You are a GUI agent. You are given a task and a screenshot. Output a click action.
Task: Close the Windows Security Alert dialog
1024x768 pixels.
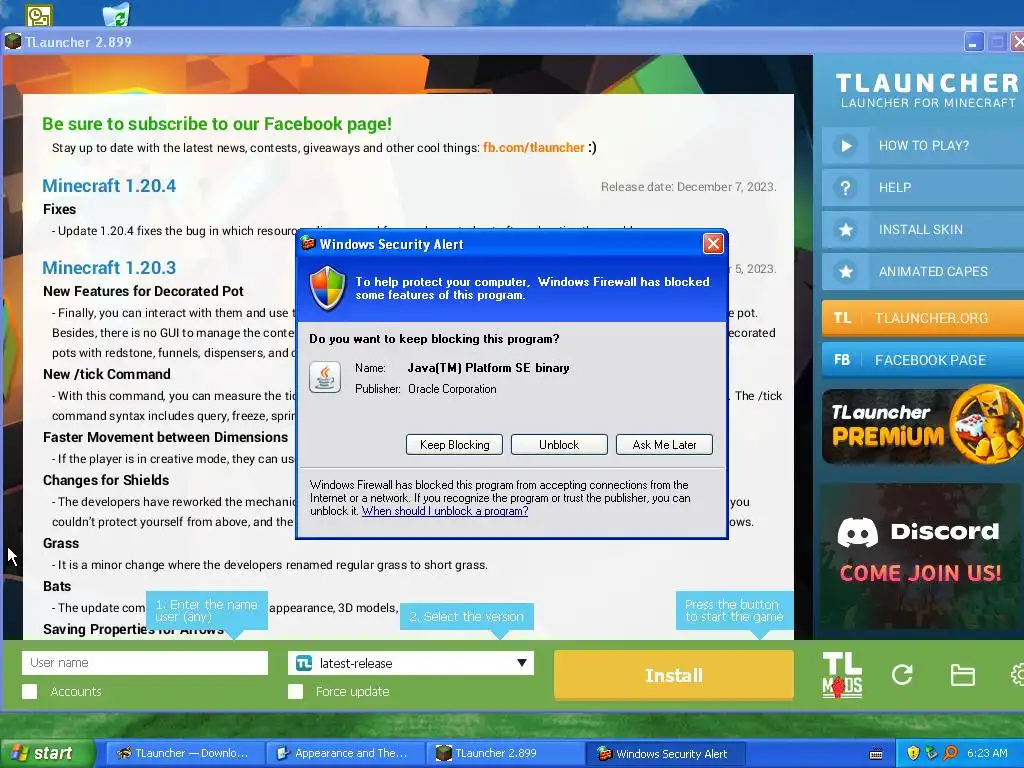click(x=712, y=244)
